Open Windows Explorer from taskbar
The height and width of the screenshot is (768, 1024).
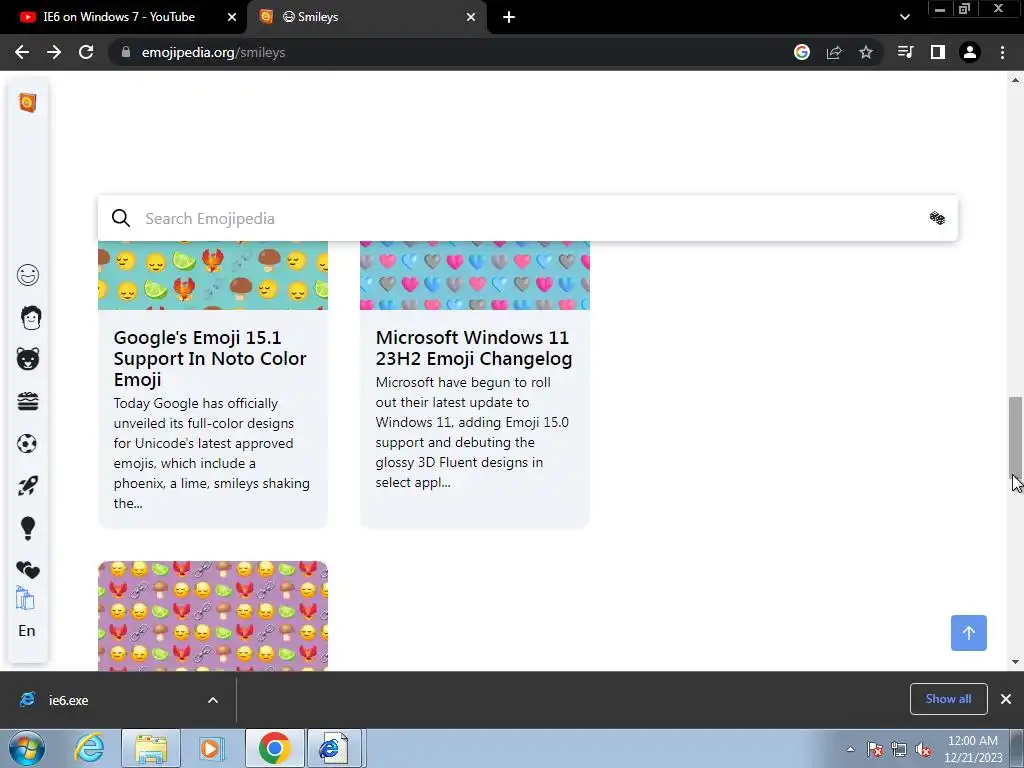(151, 748)
